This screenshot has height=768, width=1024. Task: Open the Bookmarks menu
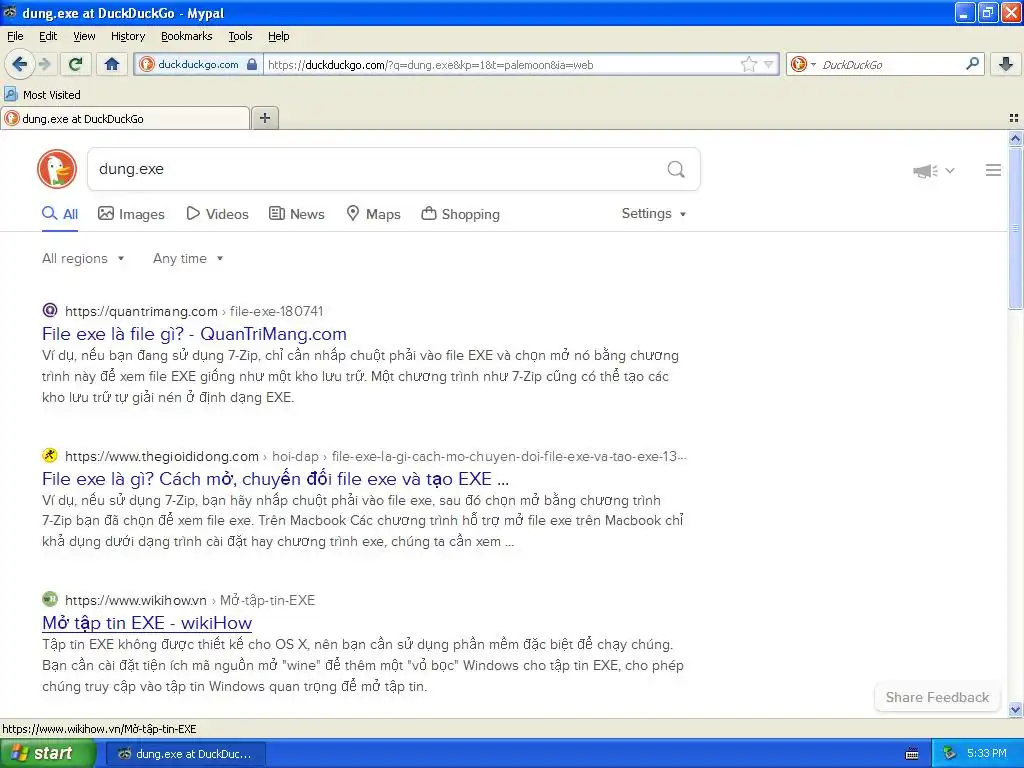(187, 36)
